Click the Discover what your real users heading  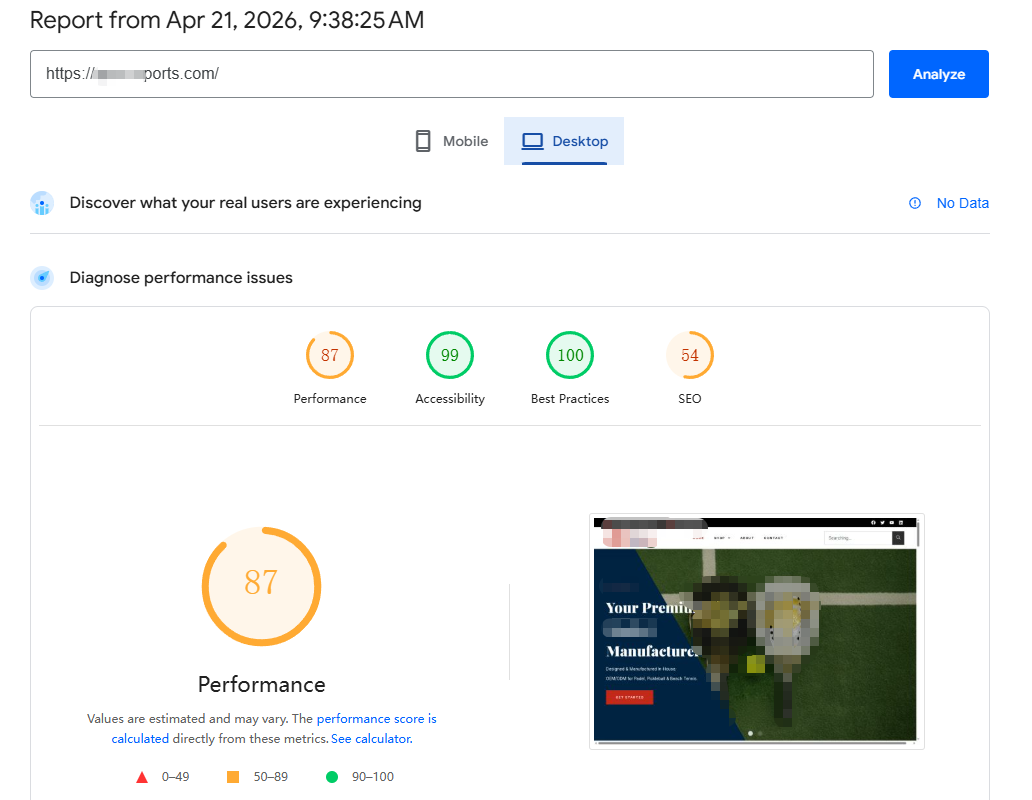(245, 203)
